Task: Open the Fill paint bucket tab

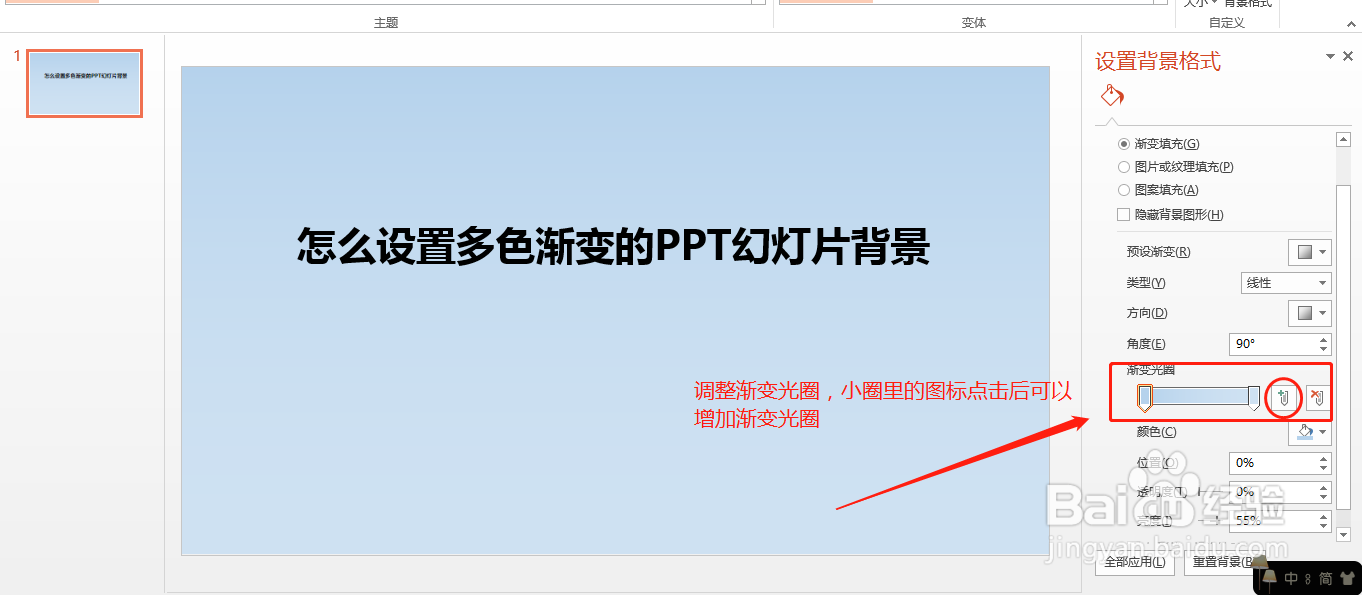Action: pyautogui.click(x=1112, y=96)
